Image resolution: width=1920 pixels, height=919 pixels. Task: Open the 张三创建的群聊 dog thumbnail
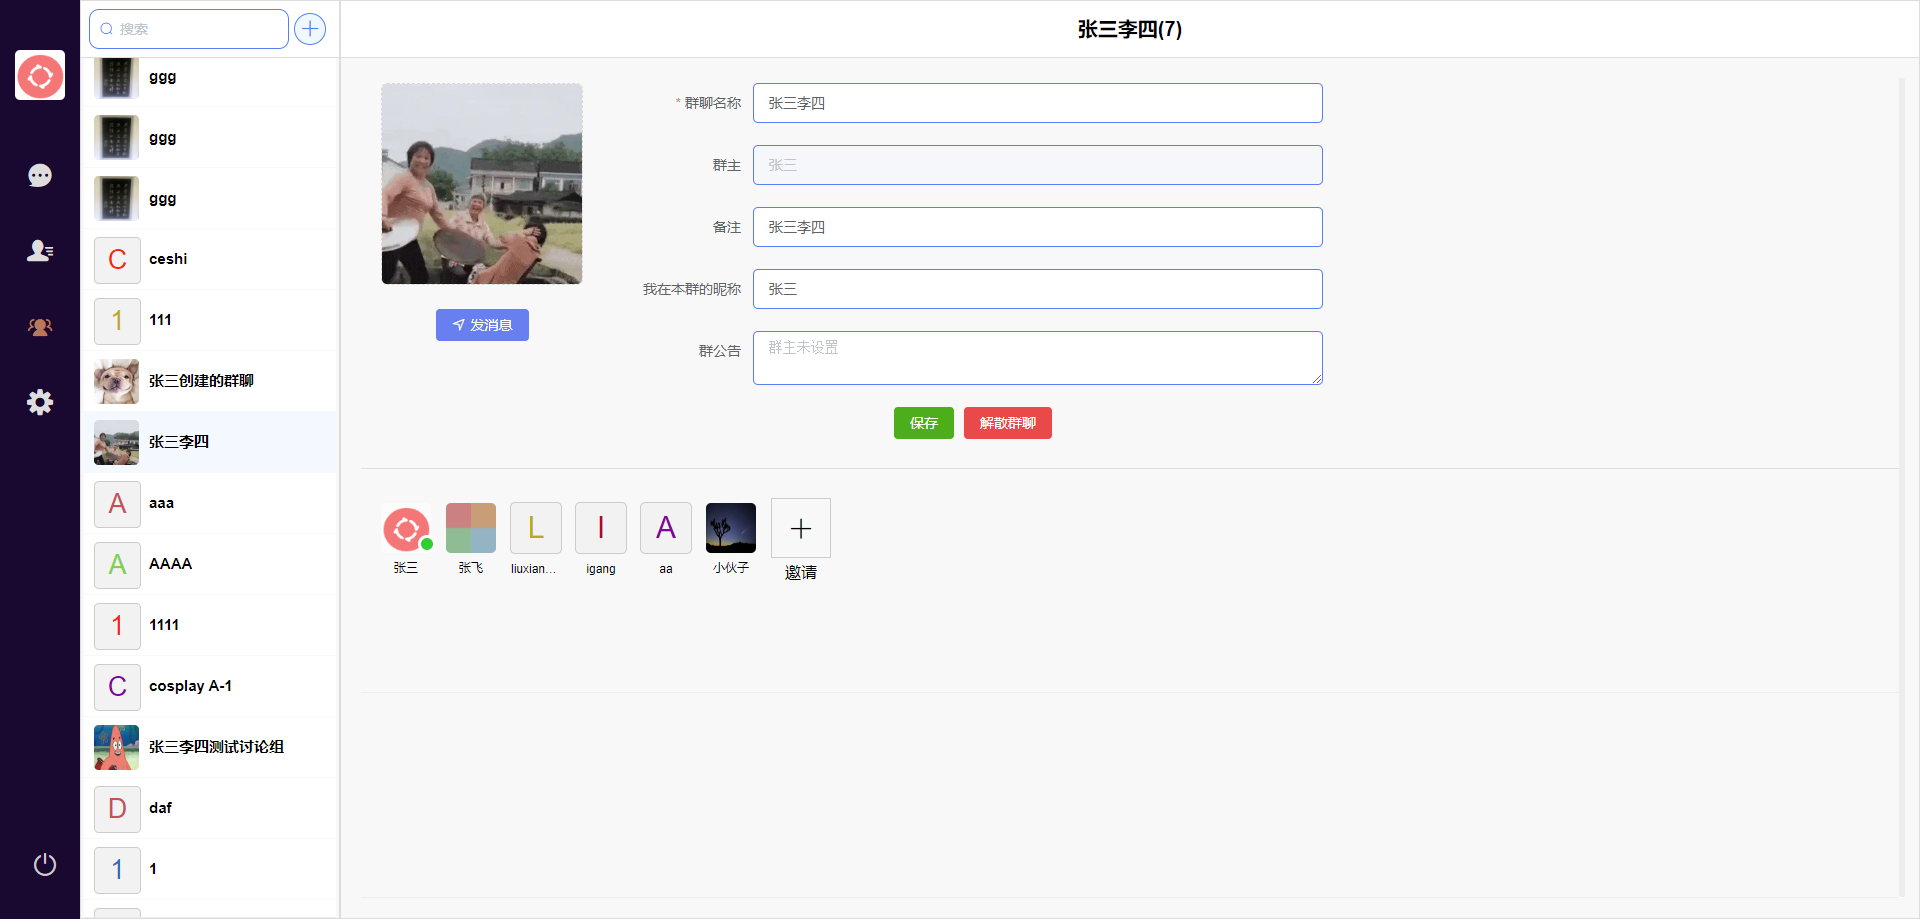click(117, 382)
